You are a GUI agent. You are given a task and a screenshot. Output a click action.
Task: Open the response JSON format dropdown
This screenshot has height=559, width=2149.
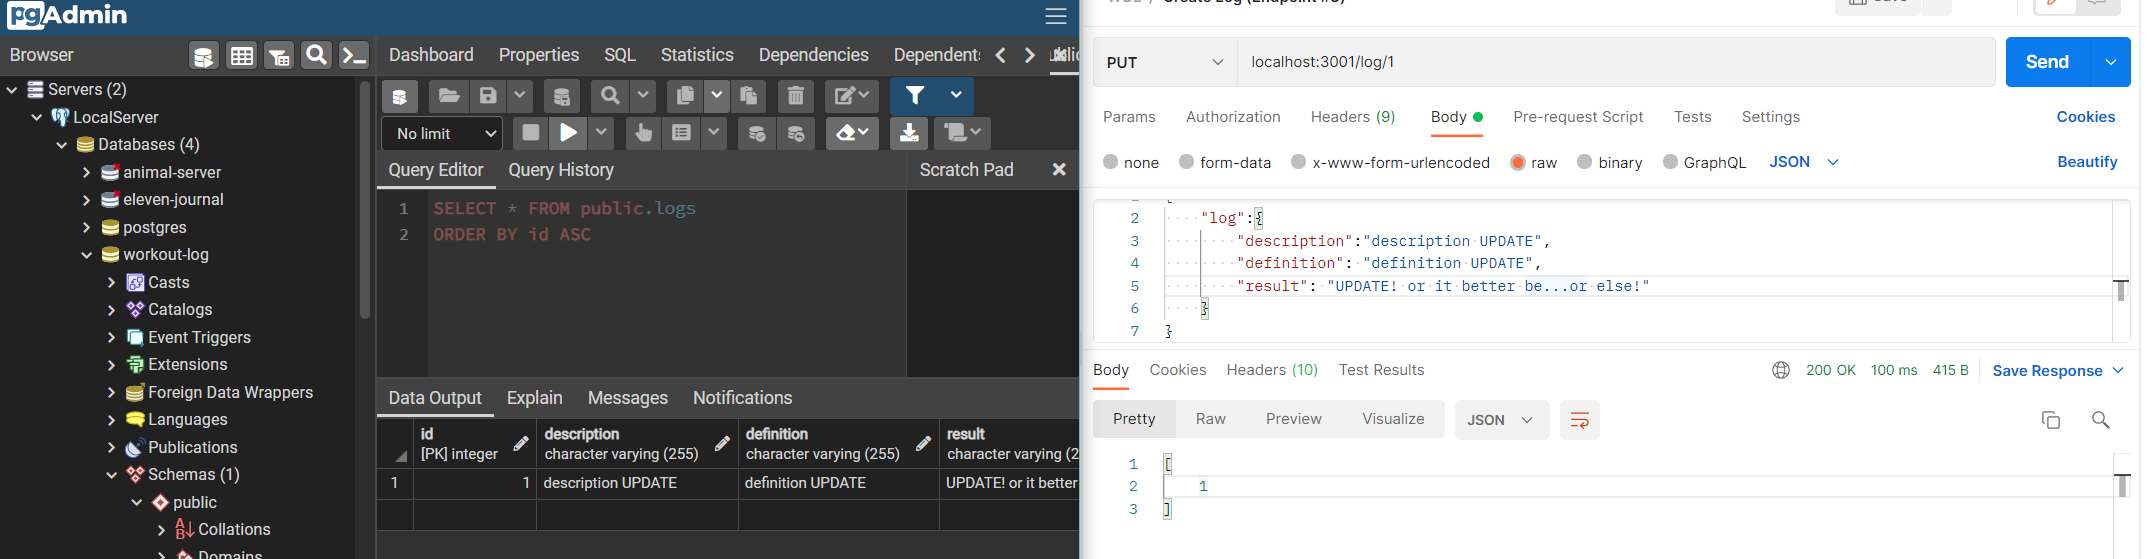[1501, 420]
